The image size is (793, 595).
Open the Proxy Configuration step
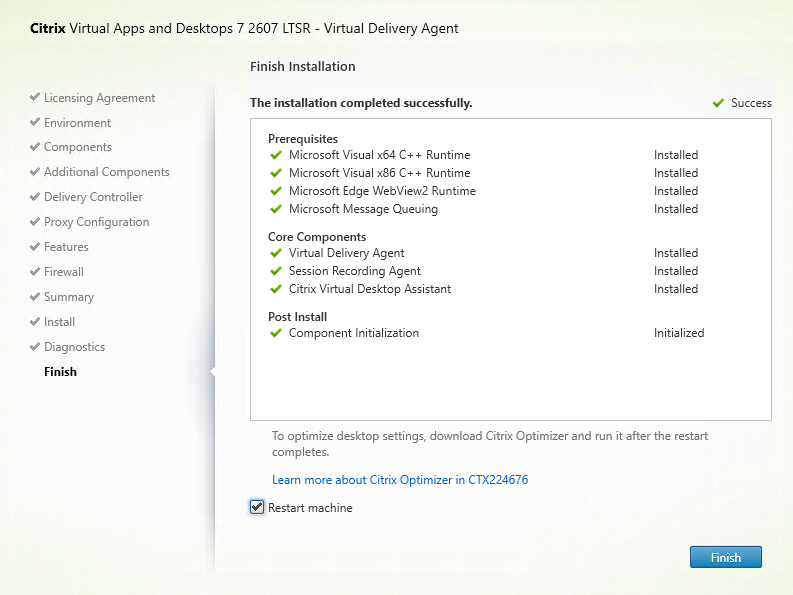96,222
